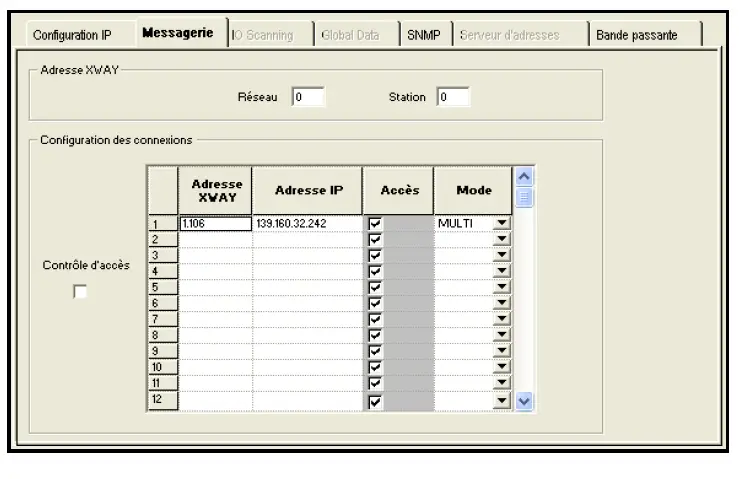Open the Mode dropdown in row 4

(x=502, y=271)
